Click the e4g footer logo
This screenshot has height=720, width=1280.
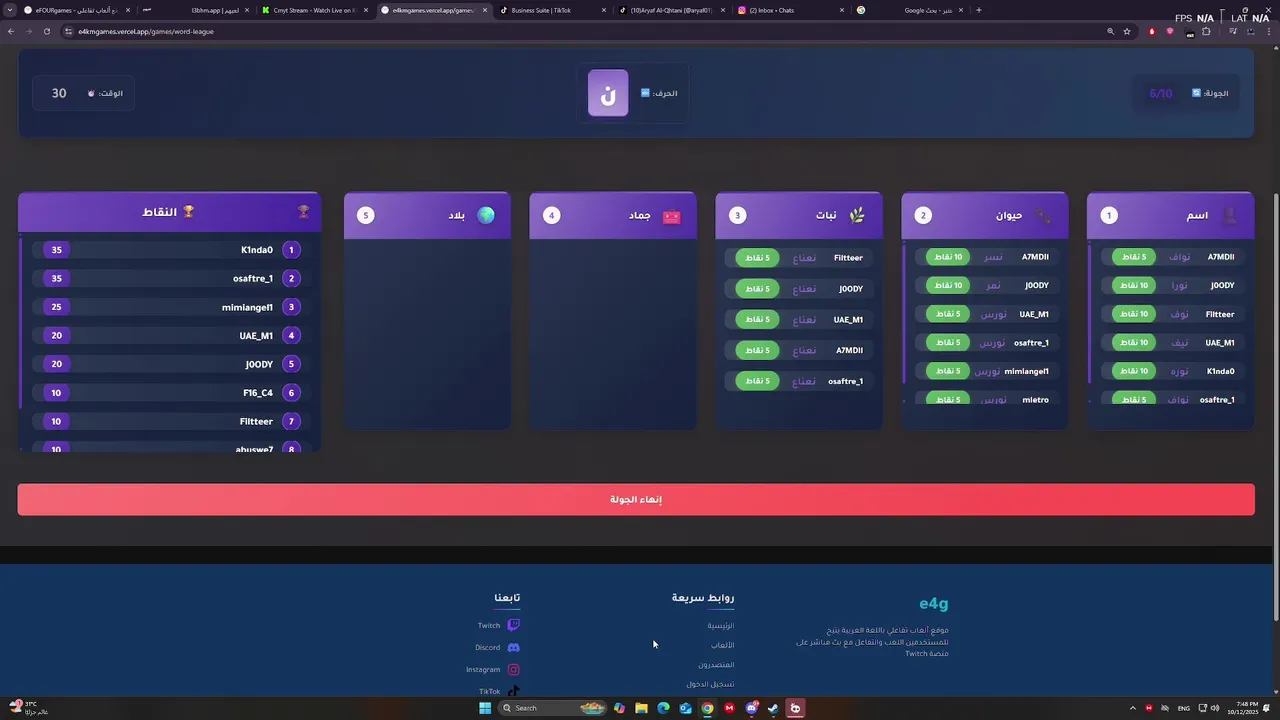coord(934,603)
